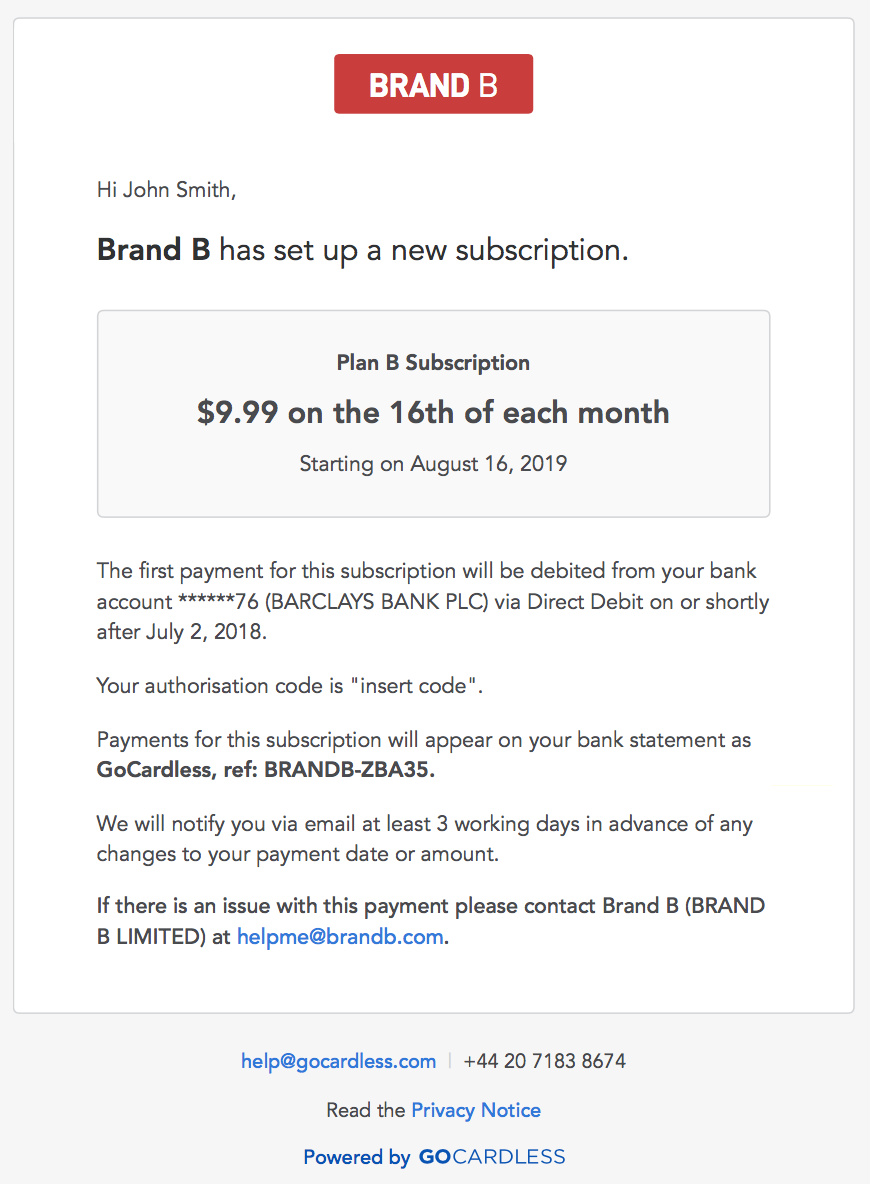Click the Powered by GoCardless logo
Screen dimensions: 870x1184
434,1157
